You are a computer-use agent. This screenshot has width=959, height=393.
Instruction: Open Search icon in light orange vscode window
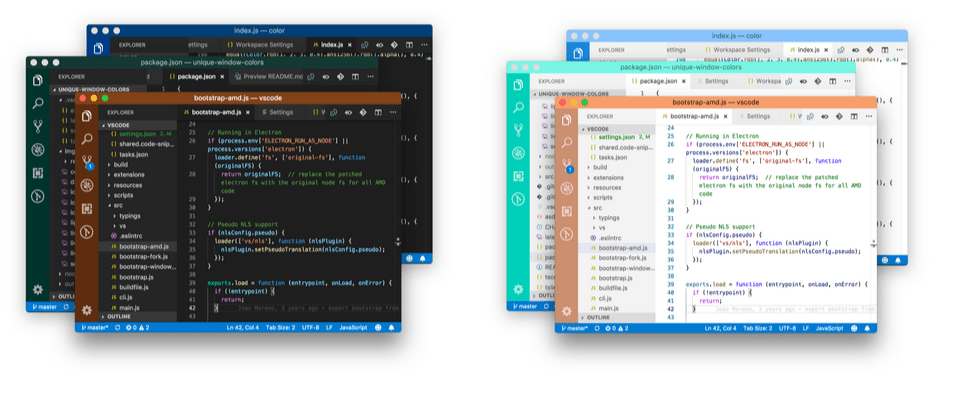point(567,142)
